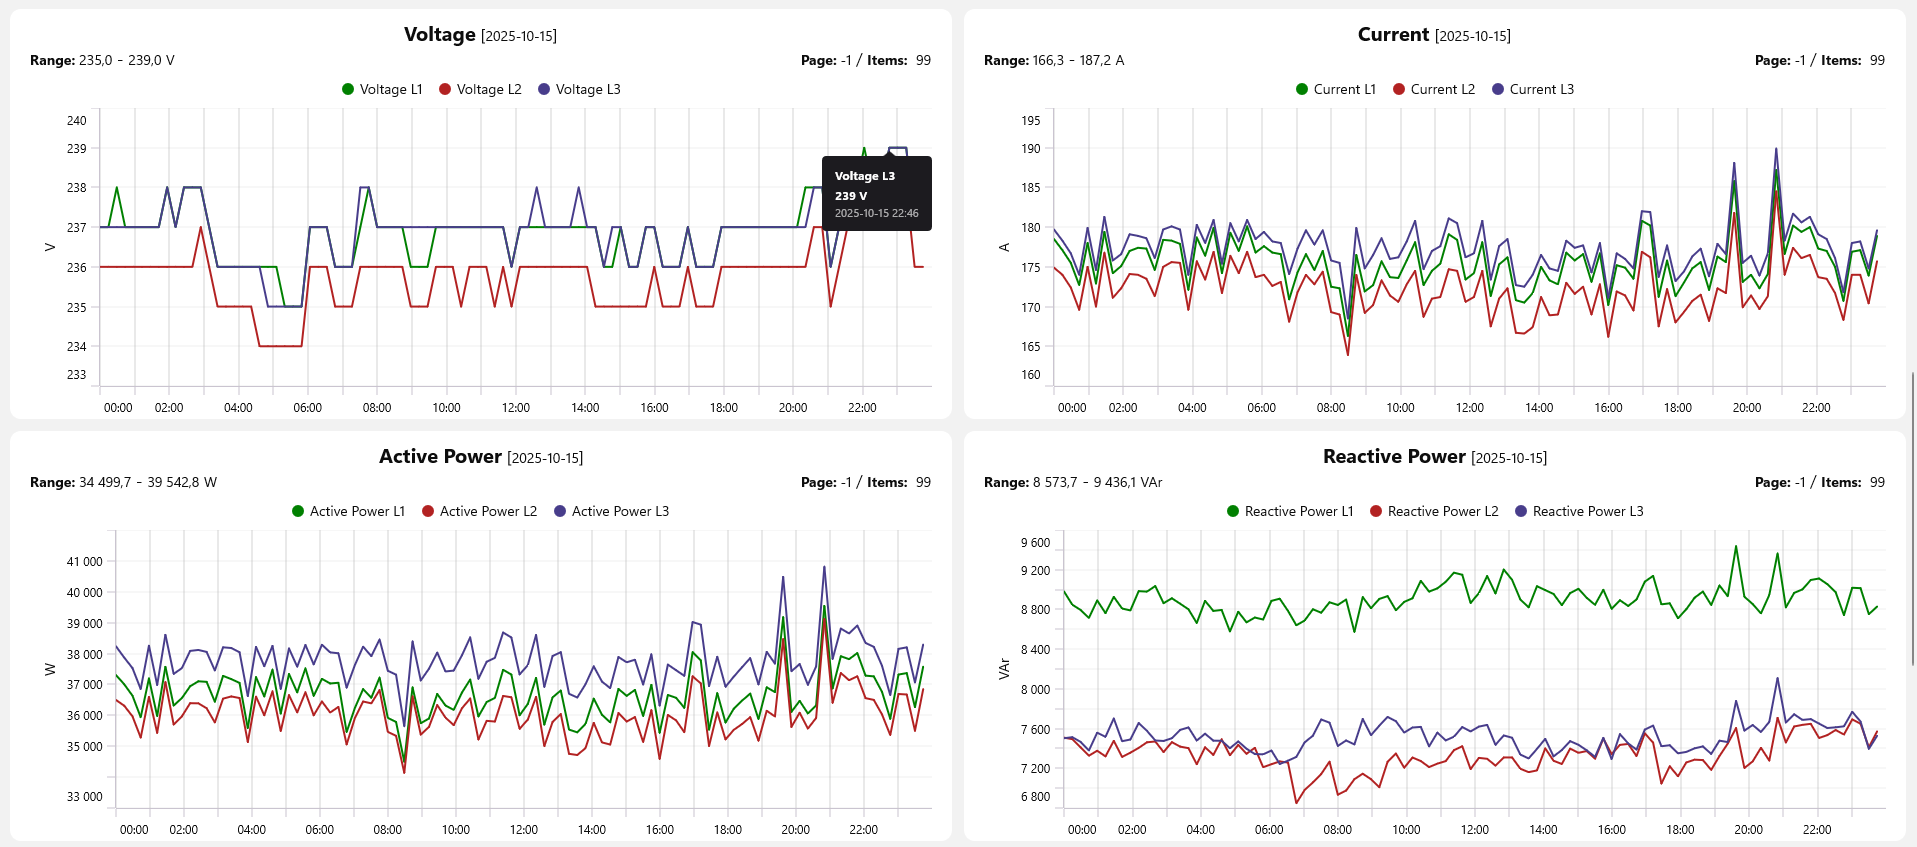
Task: Click the vertical scrollbar on the right edge
Action: coord(1913,518)
